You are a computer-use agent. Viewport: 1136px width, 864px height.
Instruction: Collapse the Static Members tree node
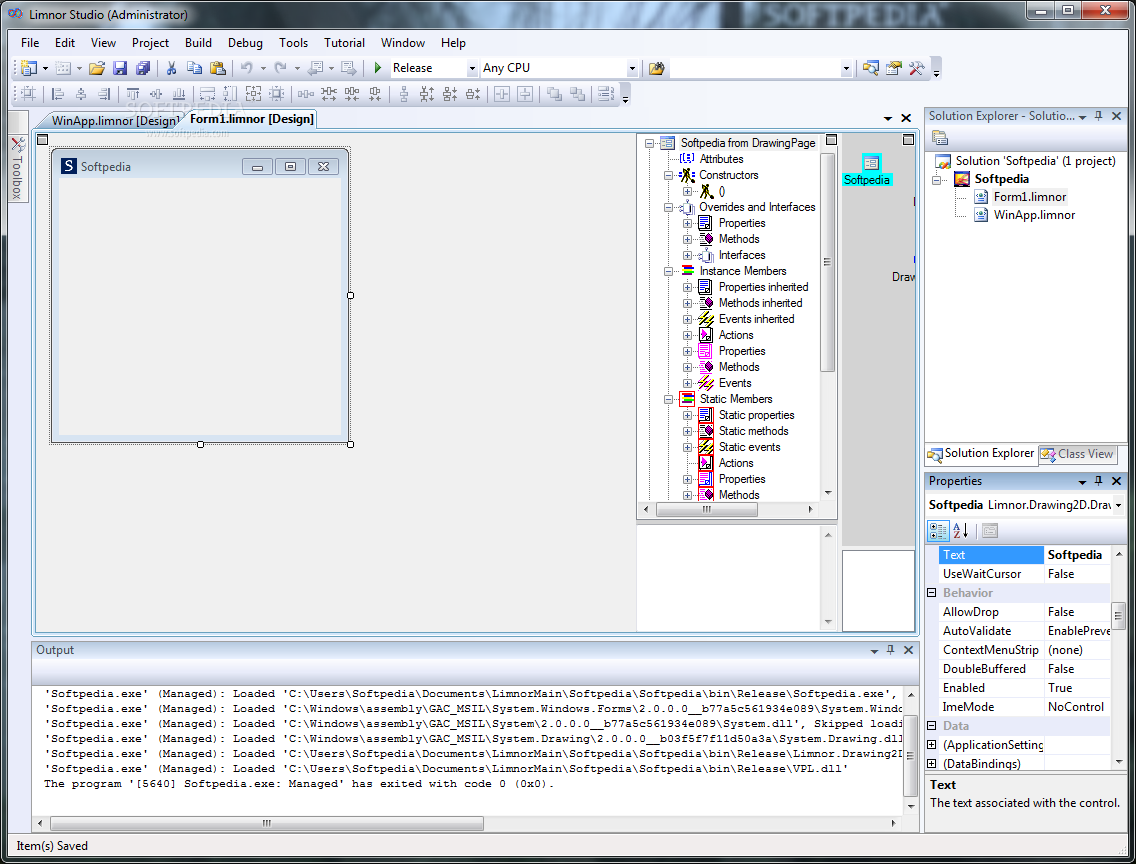[669, 400]
